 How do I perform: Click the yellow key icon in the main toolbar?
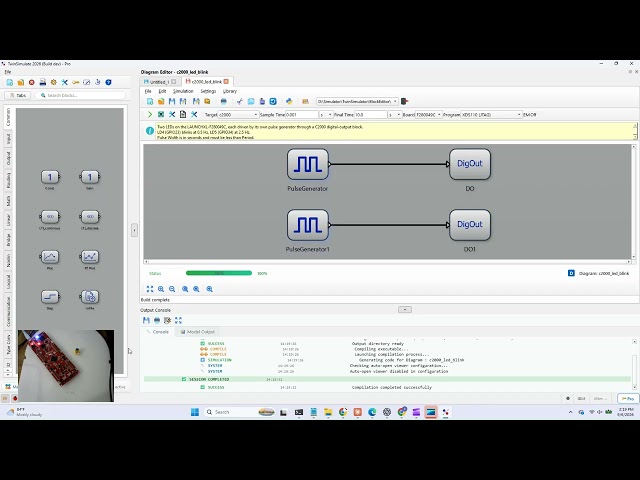pos(76,82)
